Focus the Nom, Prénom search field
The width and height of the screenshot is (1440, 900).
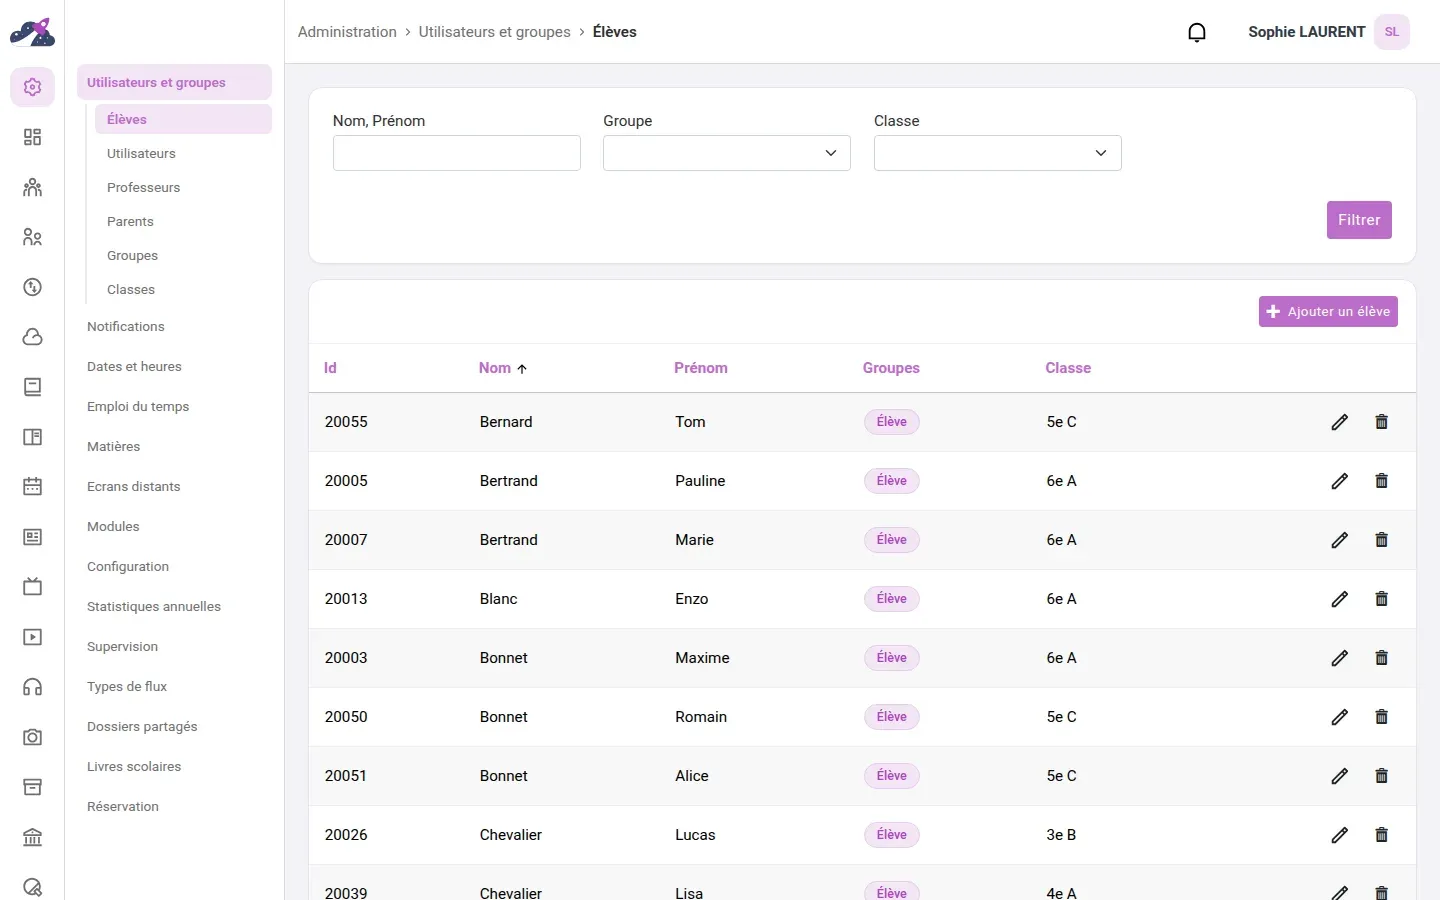457,153
